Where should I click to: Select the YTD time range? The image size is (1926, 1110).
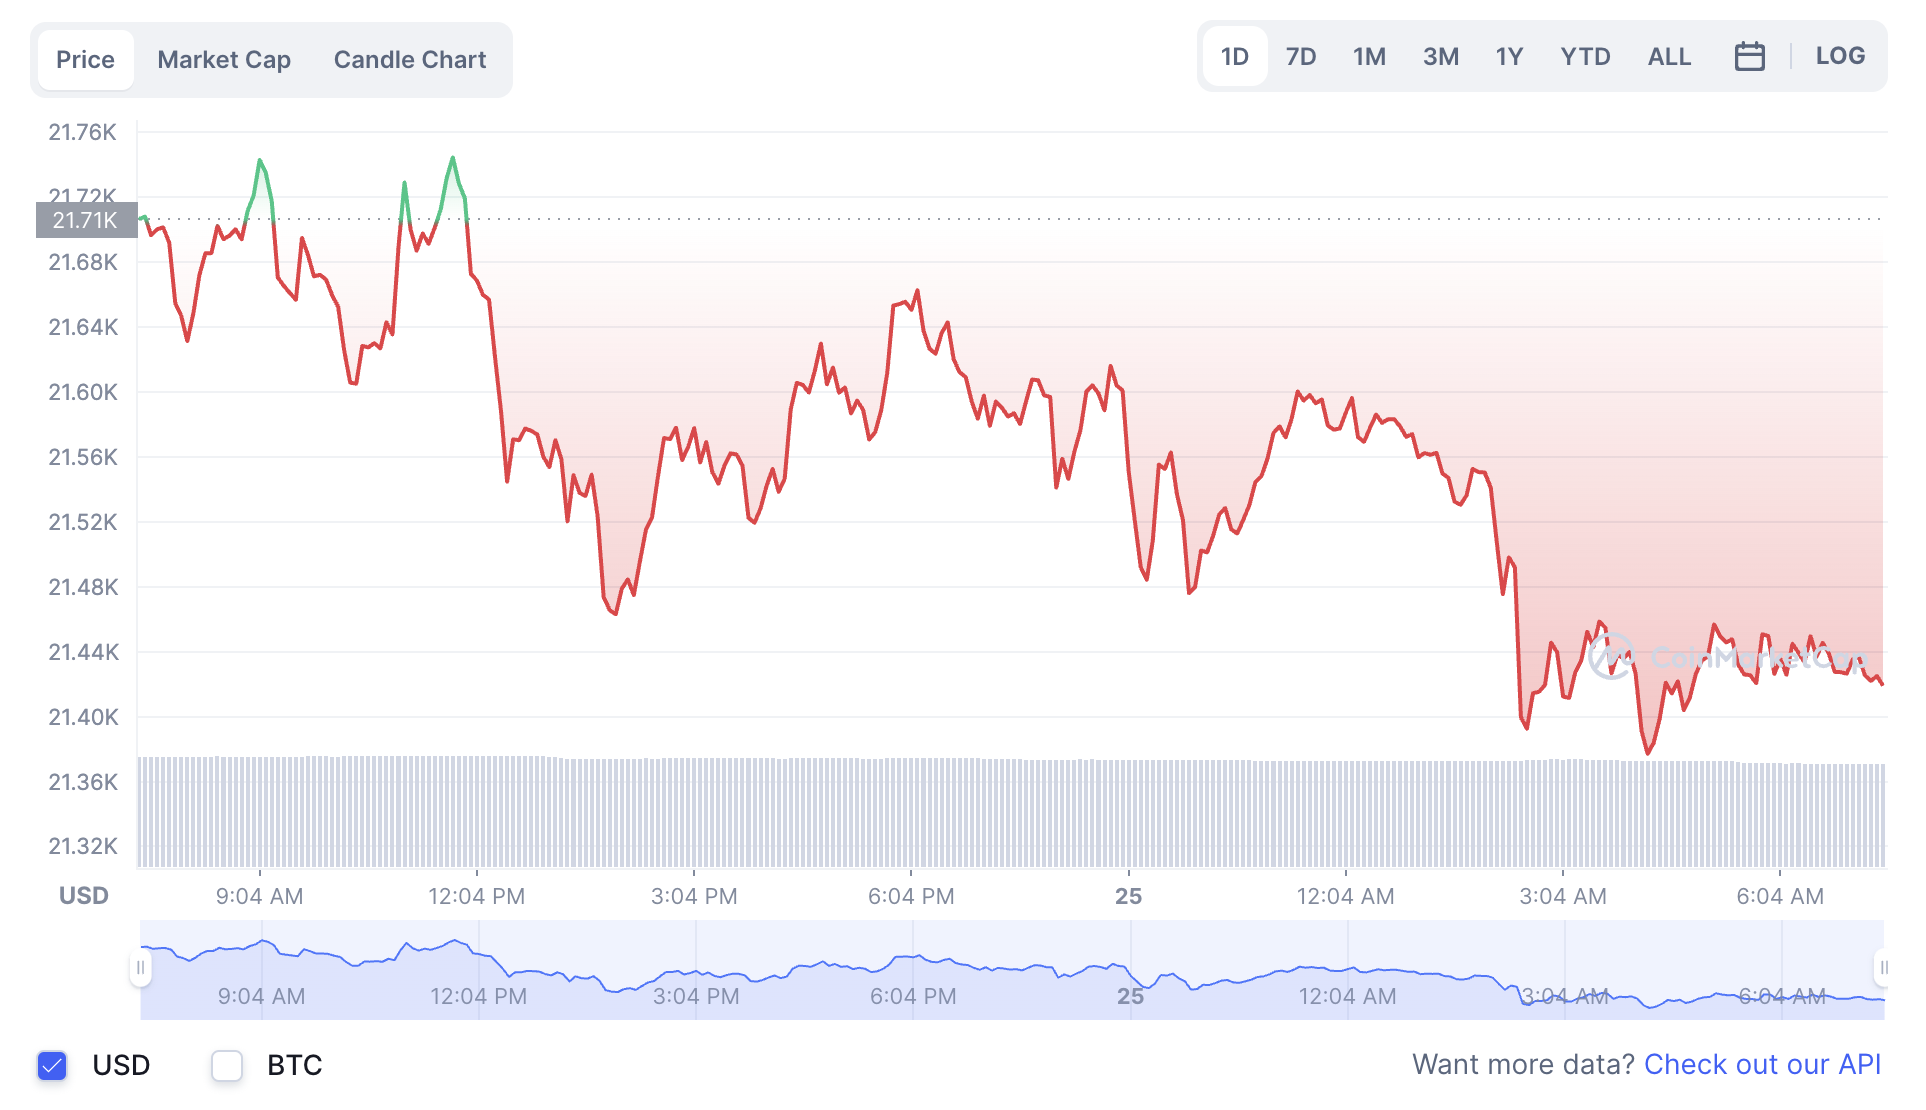pyautogui.click(x=1585, y=57)
